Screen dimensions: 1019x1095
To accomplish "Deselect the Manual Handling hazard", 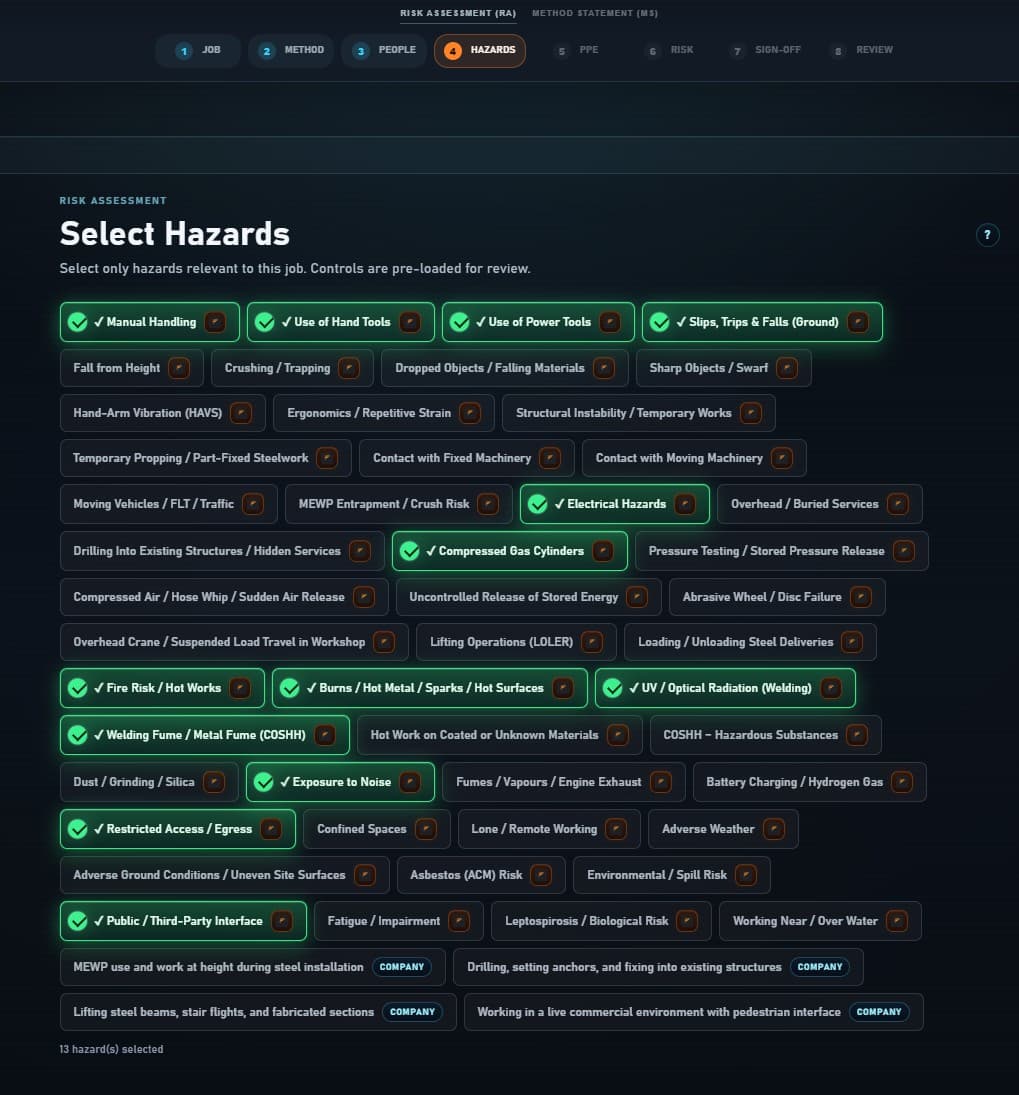I will 149,322.
